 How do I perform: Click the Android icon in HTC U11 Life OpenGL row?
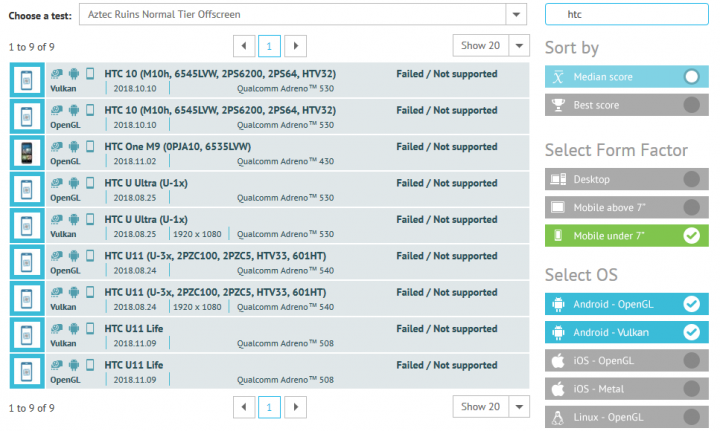[74, 365]
